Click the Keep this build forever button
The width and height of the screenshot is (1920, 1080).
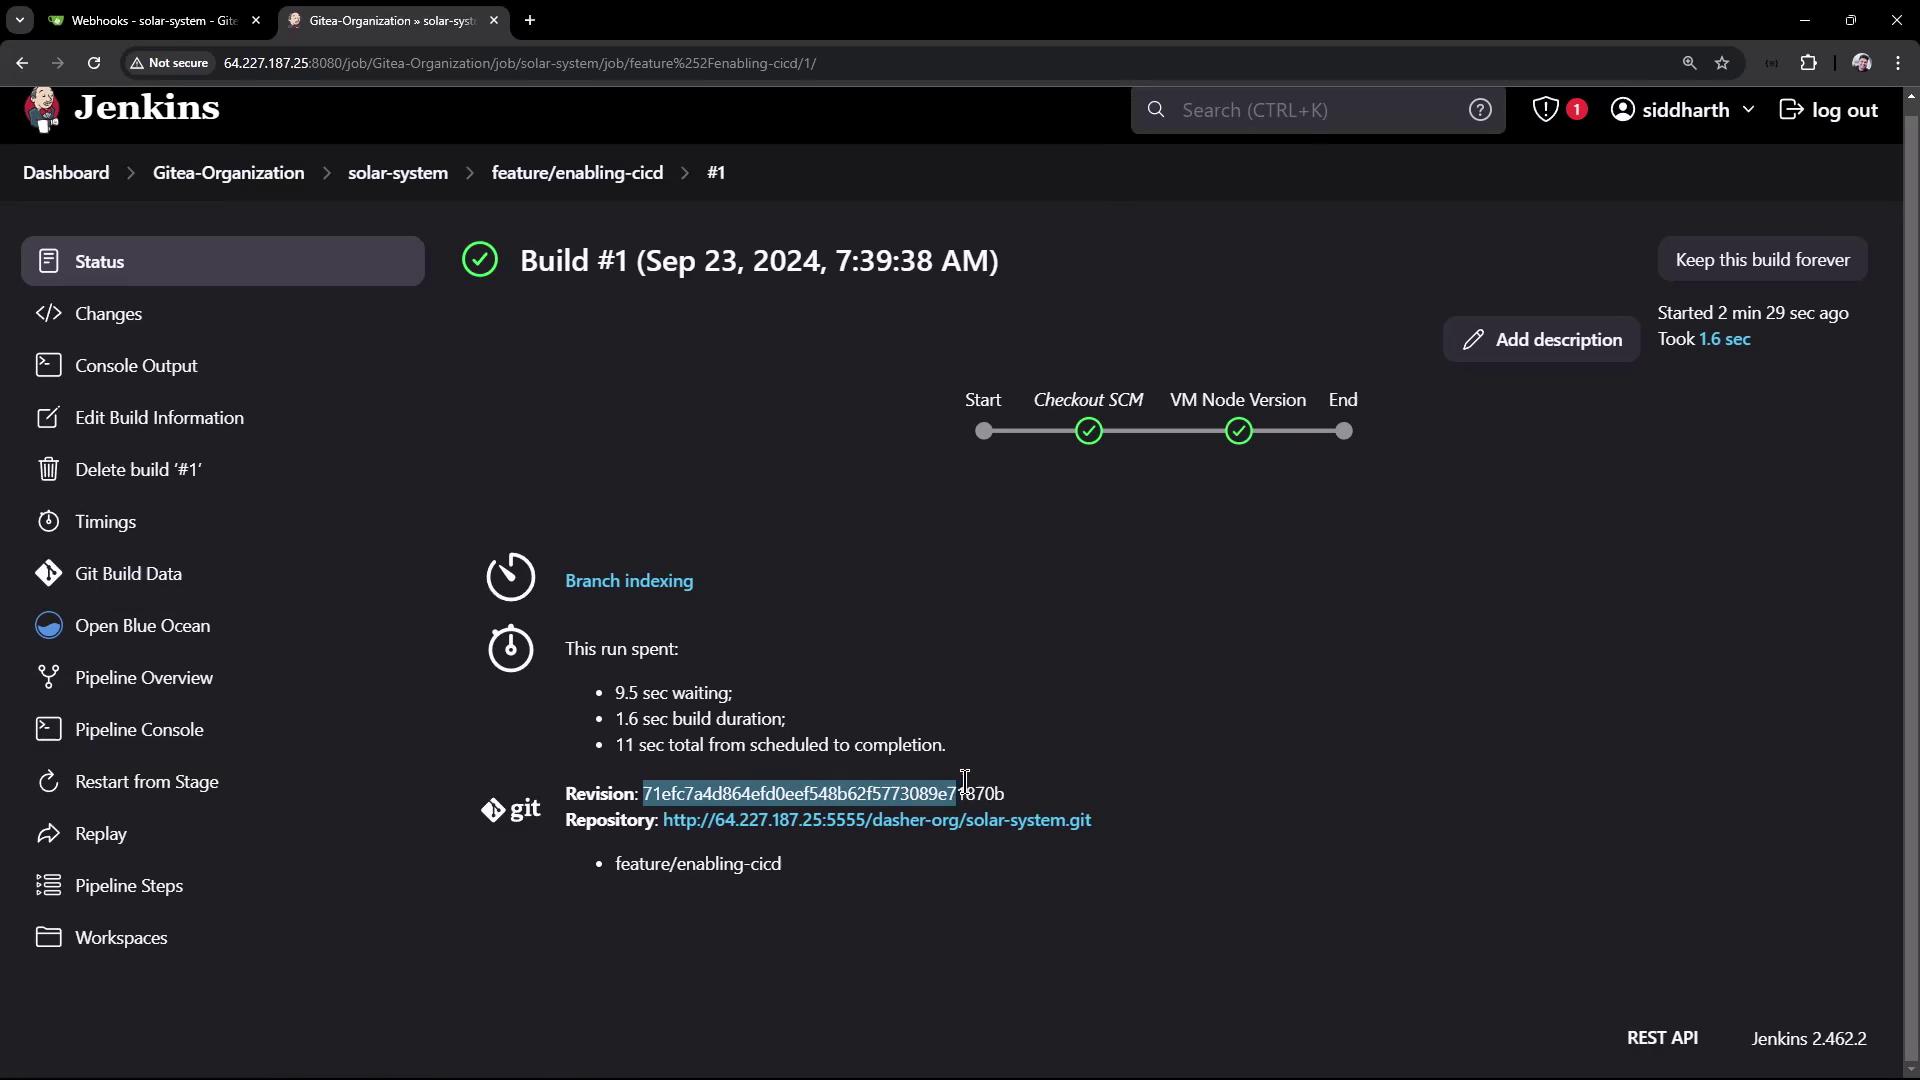coord(1762,260)
